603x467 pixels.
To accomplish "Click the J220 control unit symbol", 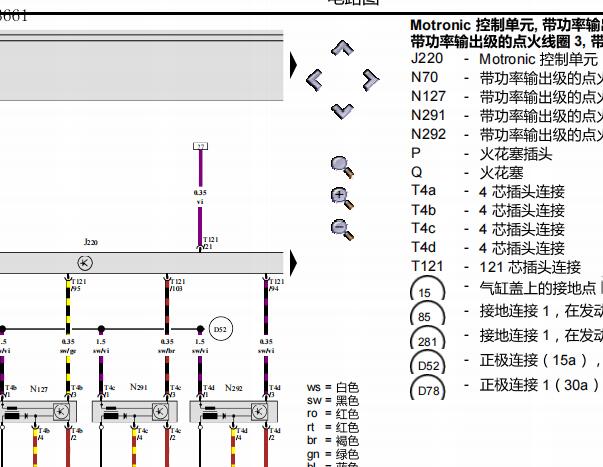I will tap(85, 263).
